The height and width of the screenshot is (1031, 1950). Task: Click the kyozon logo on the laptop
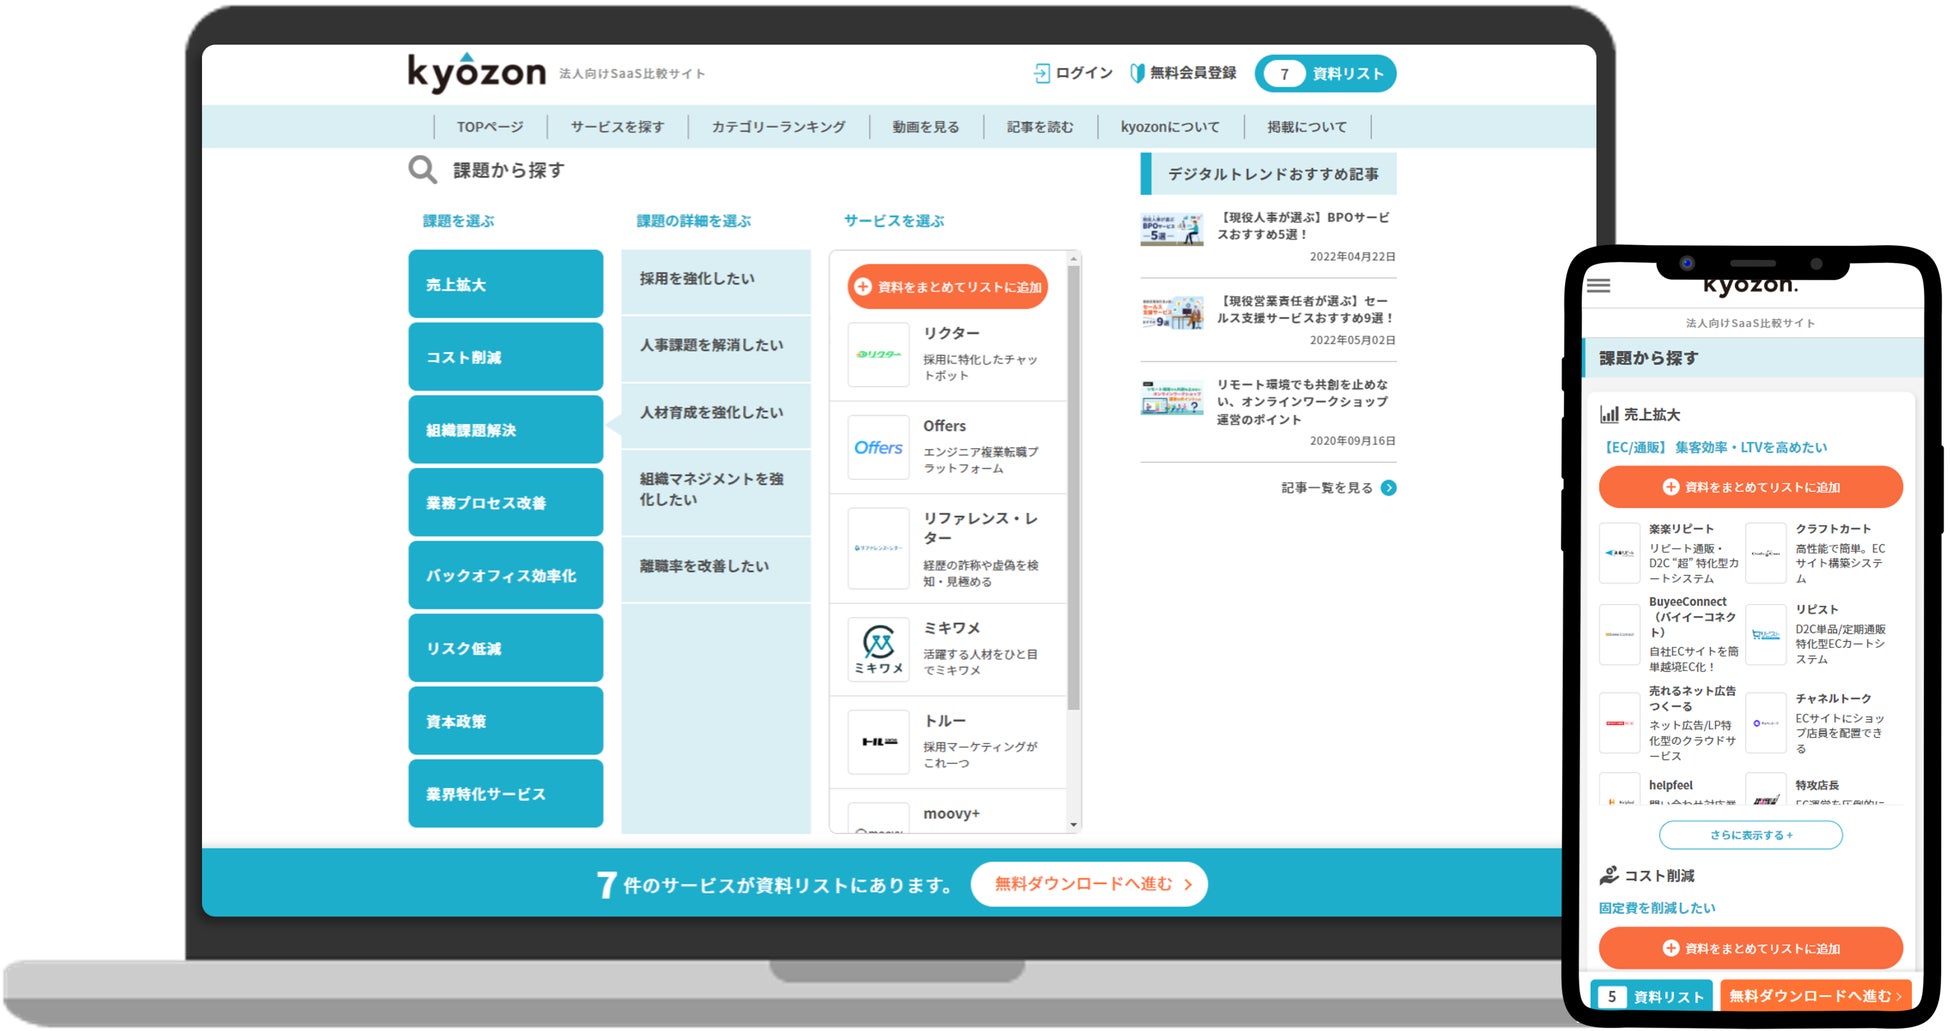[x=476, y=72]
